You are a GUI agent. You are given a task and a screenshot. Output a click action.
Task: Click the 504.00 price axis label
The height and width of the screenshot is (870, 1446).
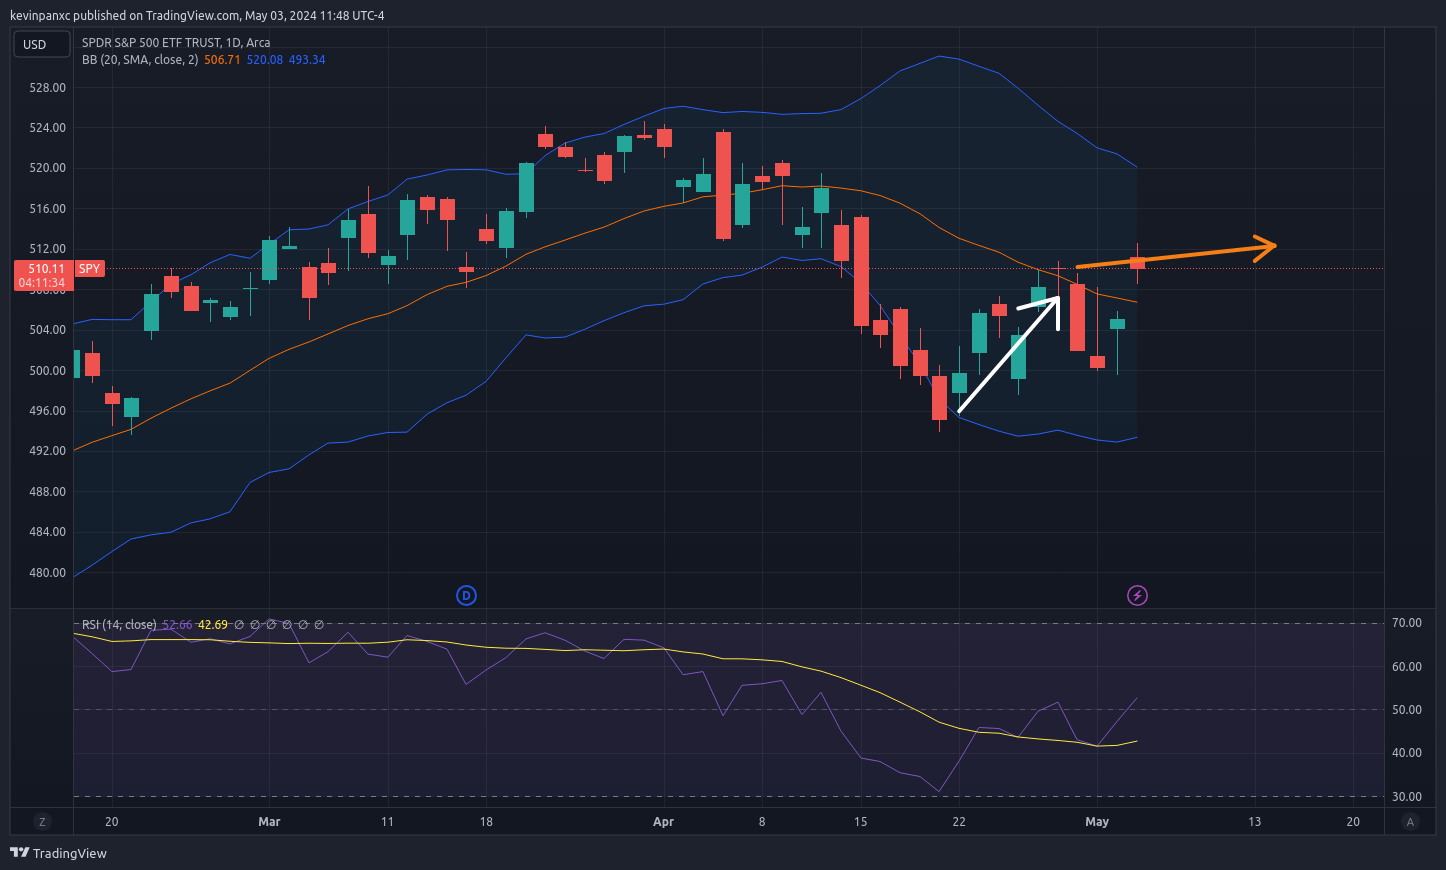pos(47,330)
